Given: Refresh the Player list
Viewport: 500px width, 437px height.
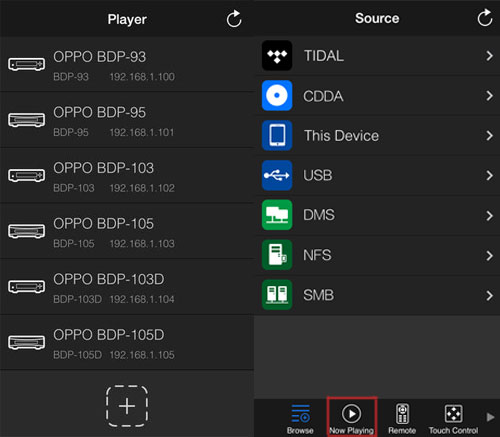Looking at the screenshot, I should (x=234, y=19).
